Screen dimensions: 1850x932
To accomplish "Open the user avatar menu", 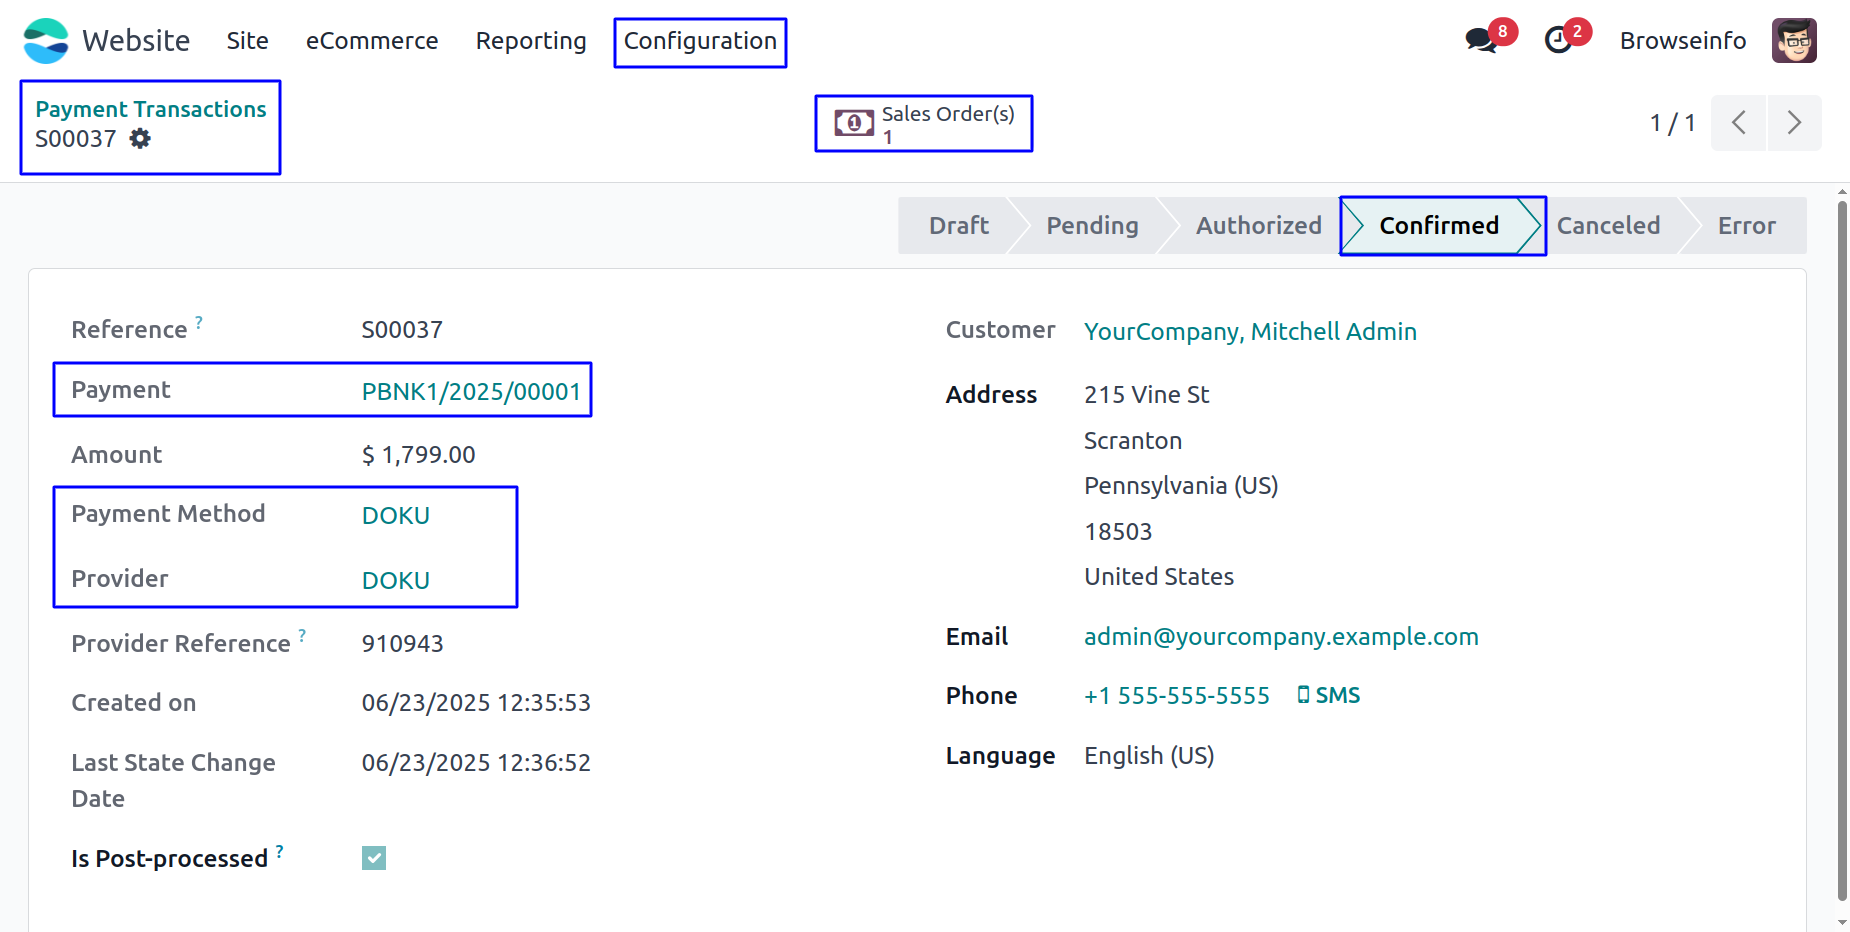I will pyautogui.click(x=1794, y=41).
